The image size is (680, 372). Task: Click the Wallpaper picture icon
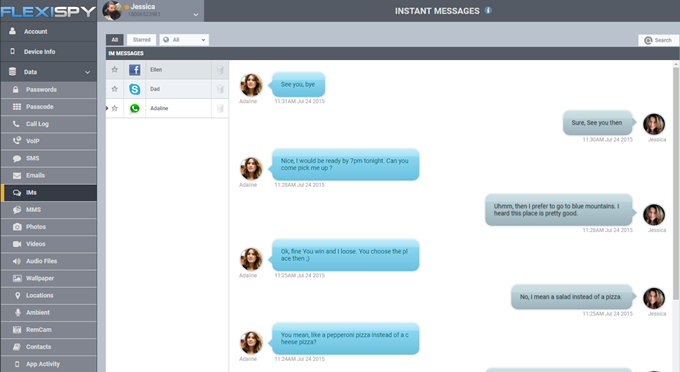17,278
